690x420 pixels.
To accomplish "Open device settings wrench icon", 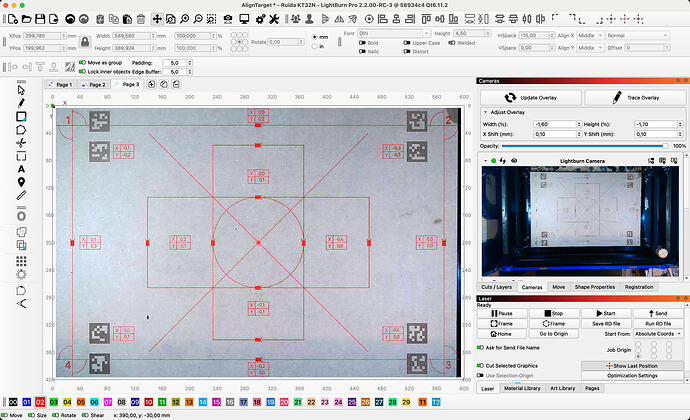I will (274, 19).
